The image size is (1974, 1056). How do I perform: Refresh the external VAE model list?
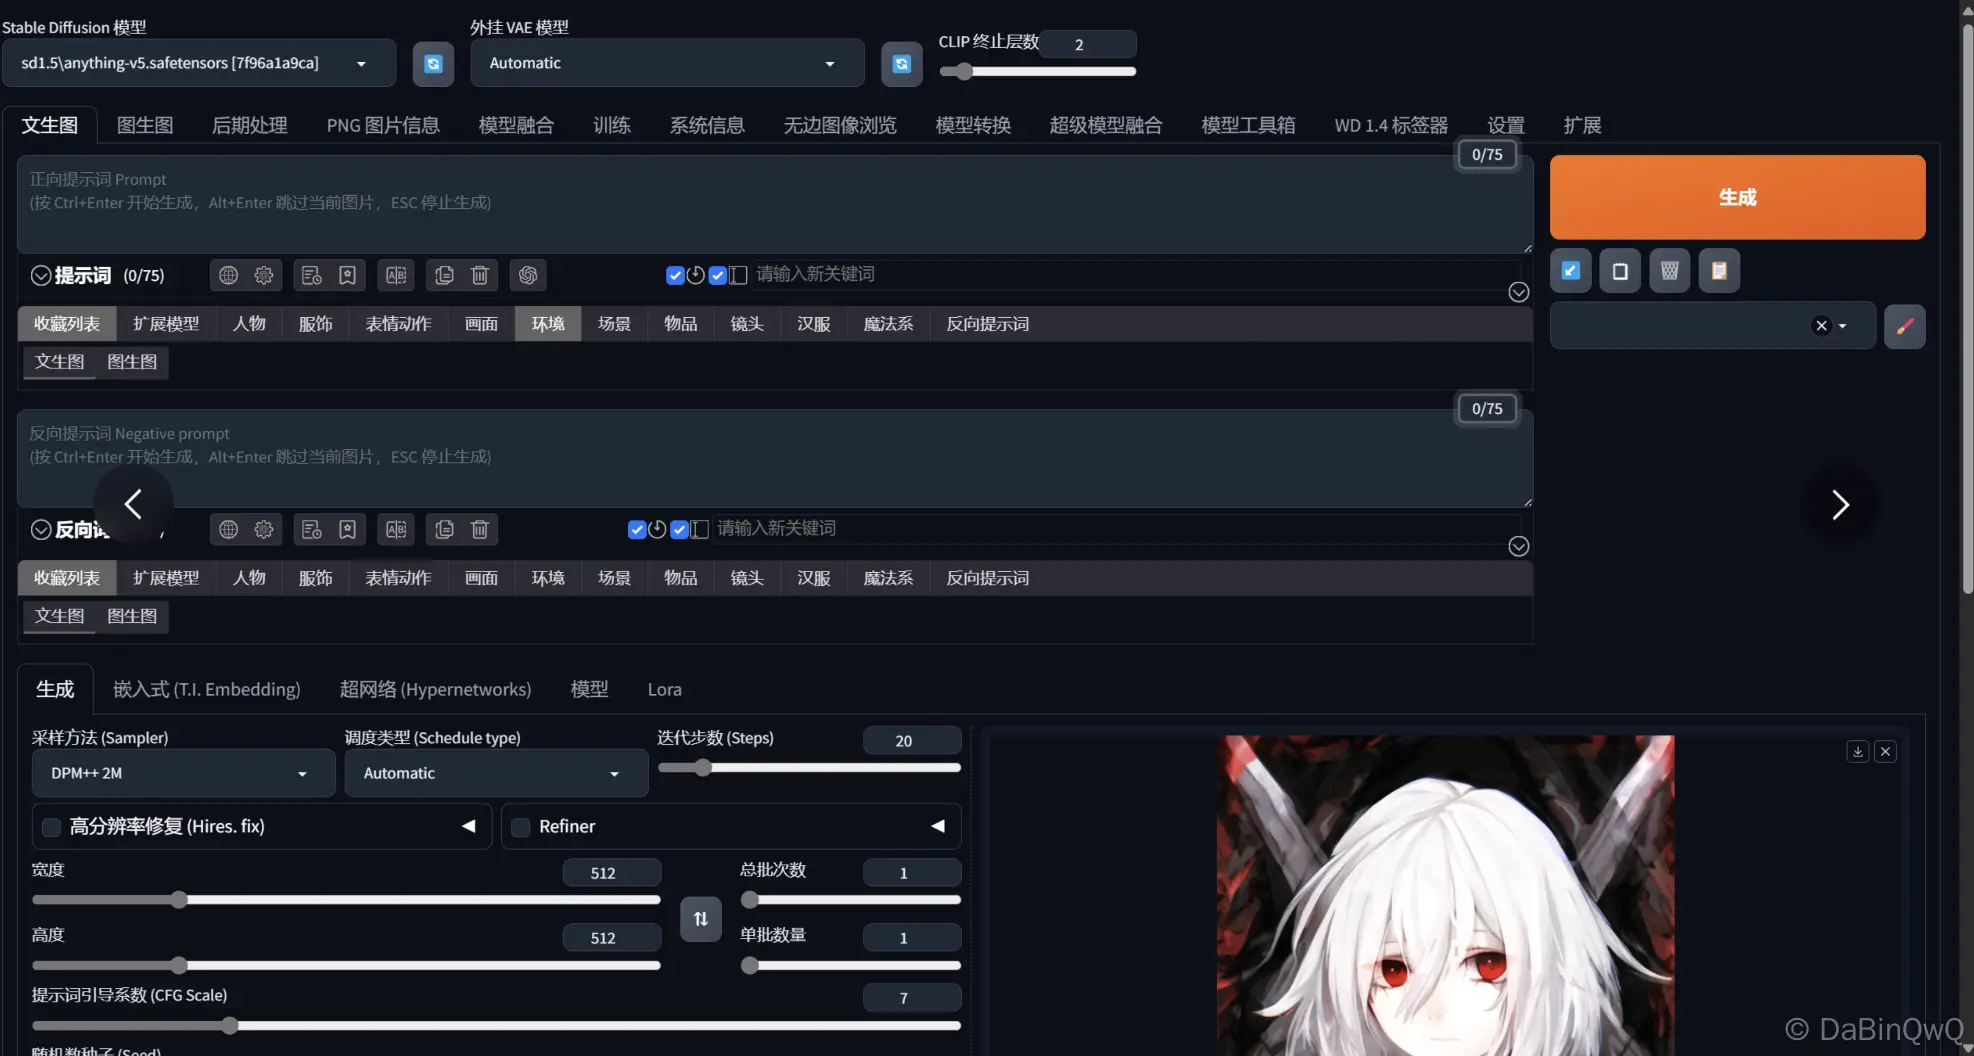click(901, 63)
